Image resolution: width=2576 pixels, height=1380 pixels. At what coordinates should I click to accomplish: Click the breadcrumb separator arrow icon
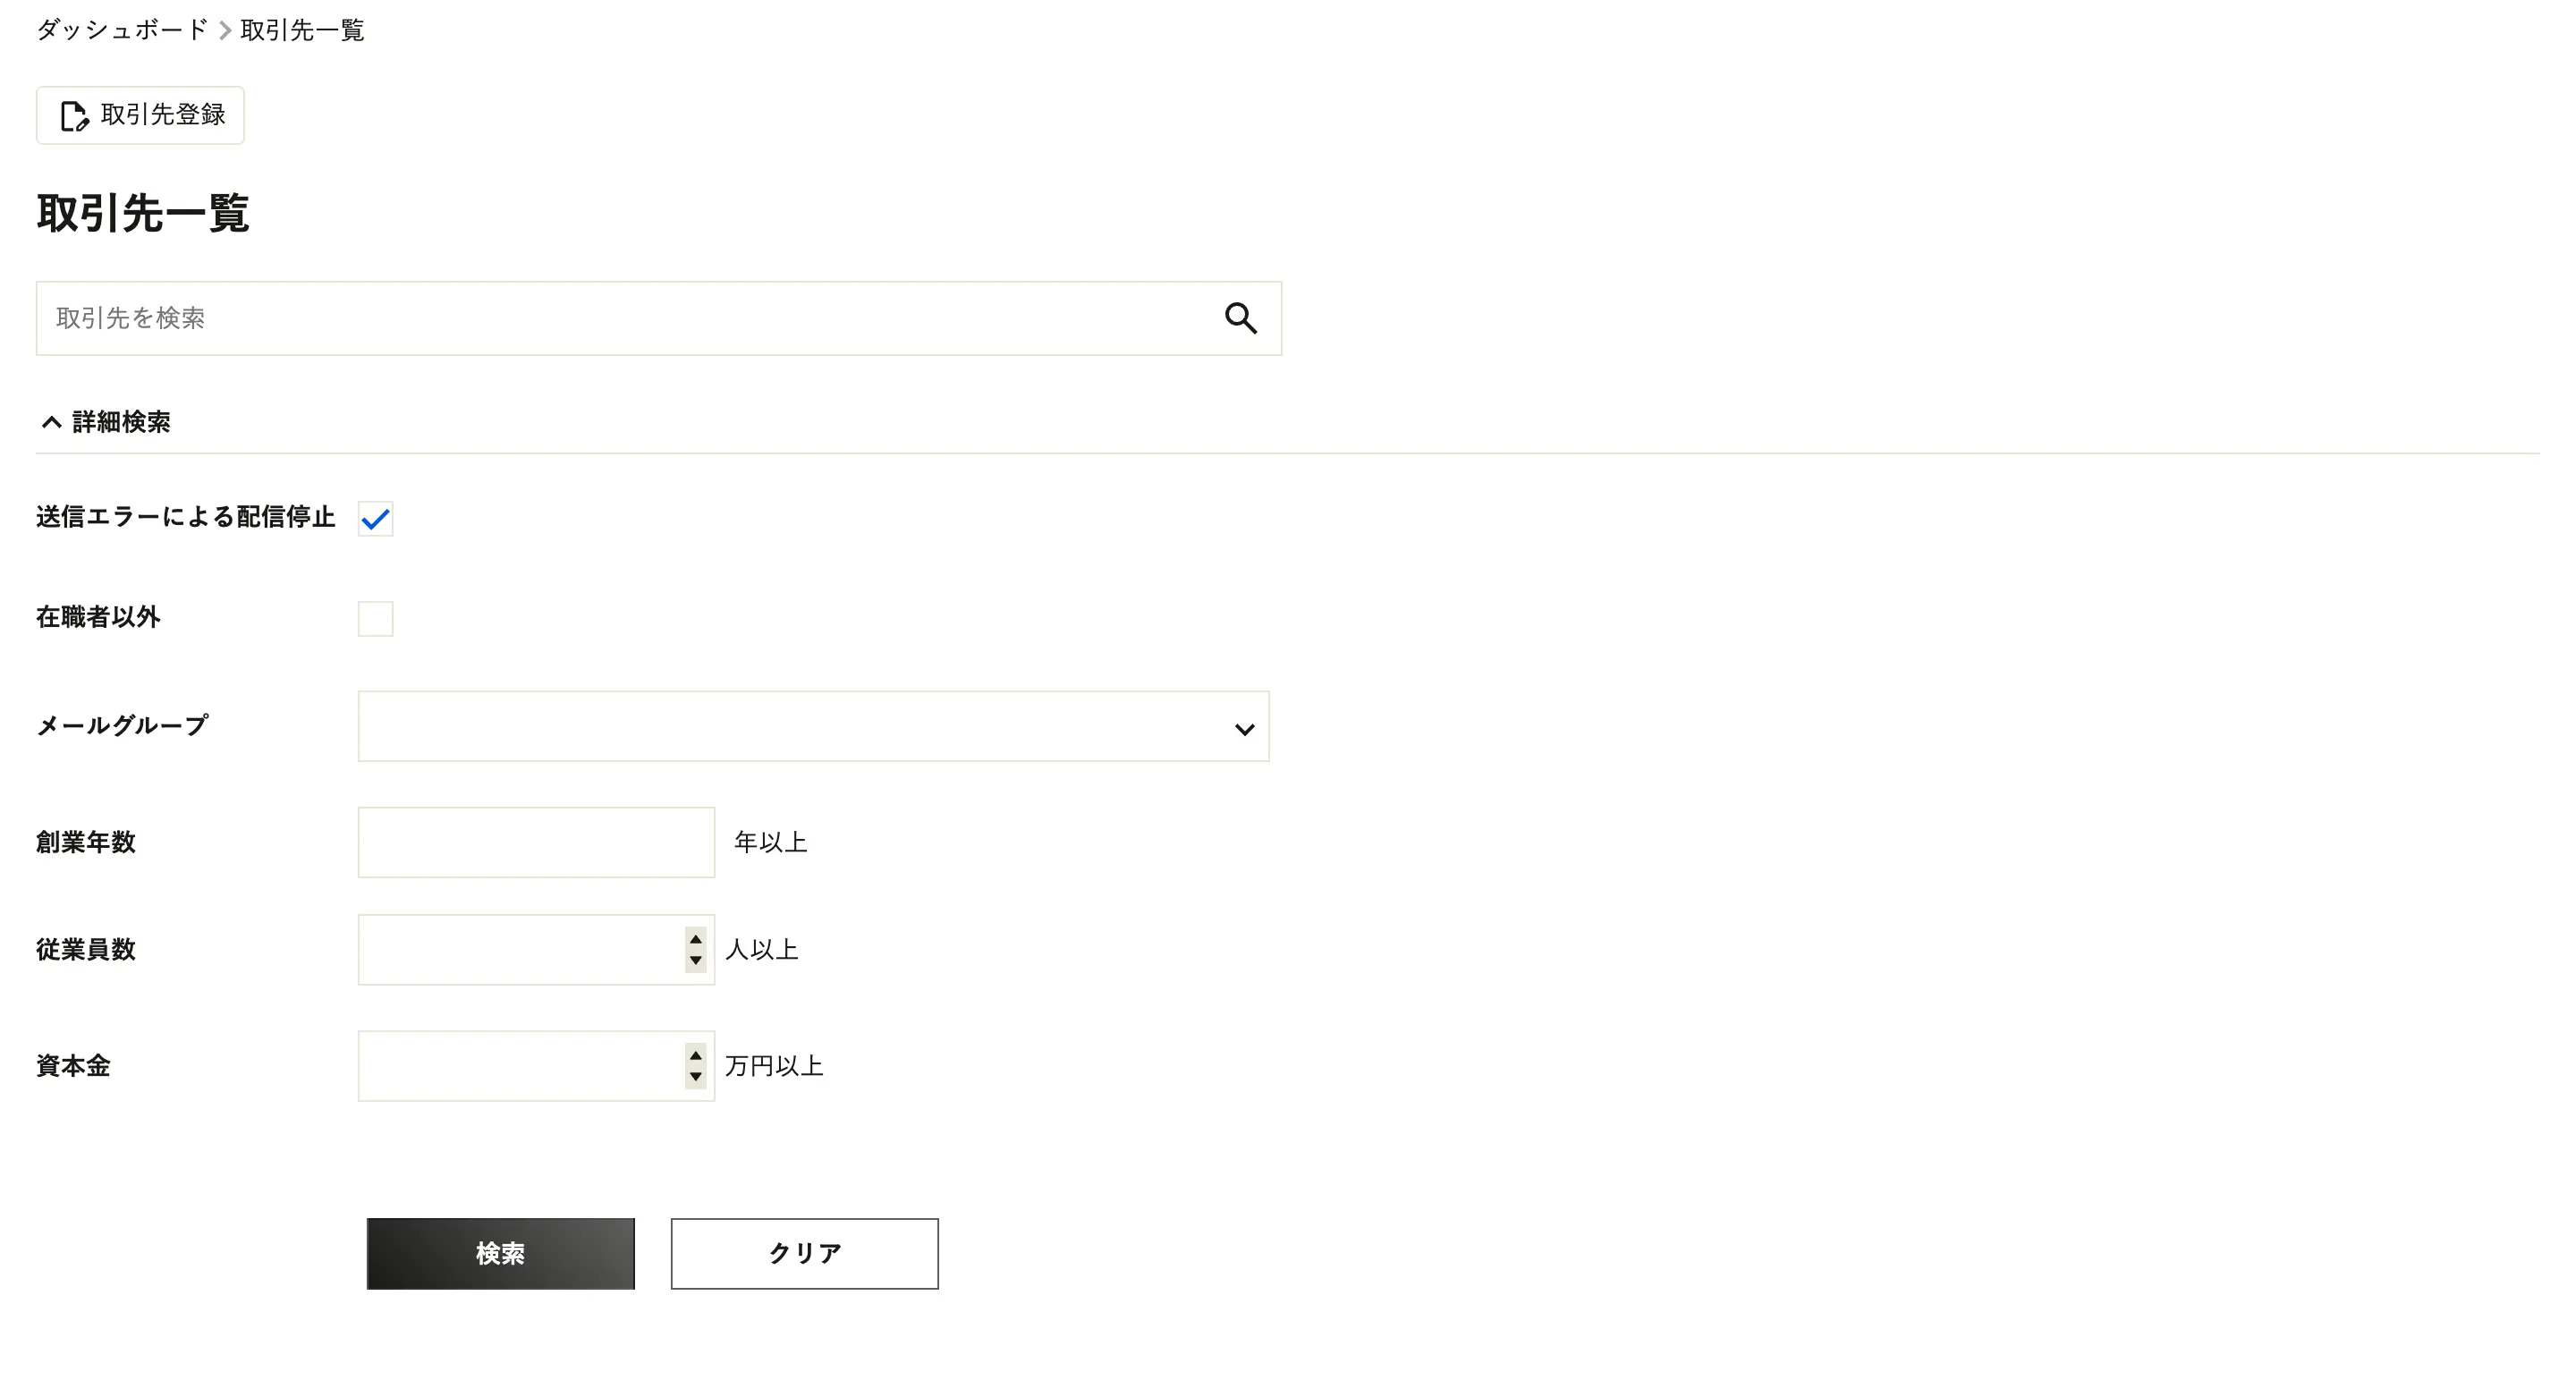(x=225, y=31)
